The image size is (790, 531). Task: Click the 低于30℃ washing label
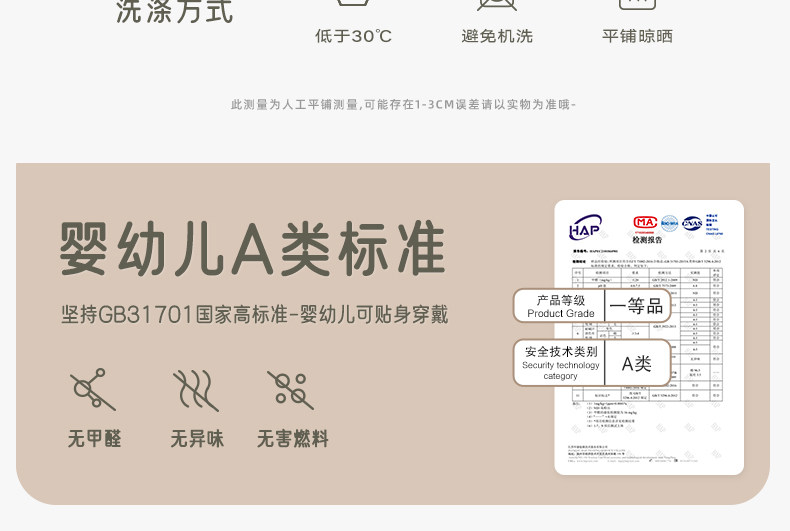(x=353, y=36)
